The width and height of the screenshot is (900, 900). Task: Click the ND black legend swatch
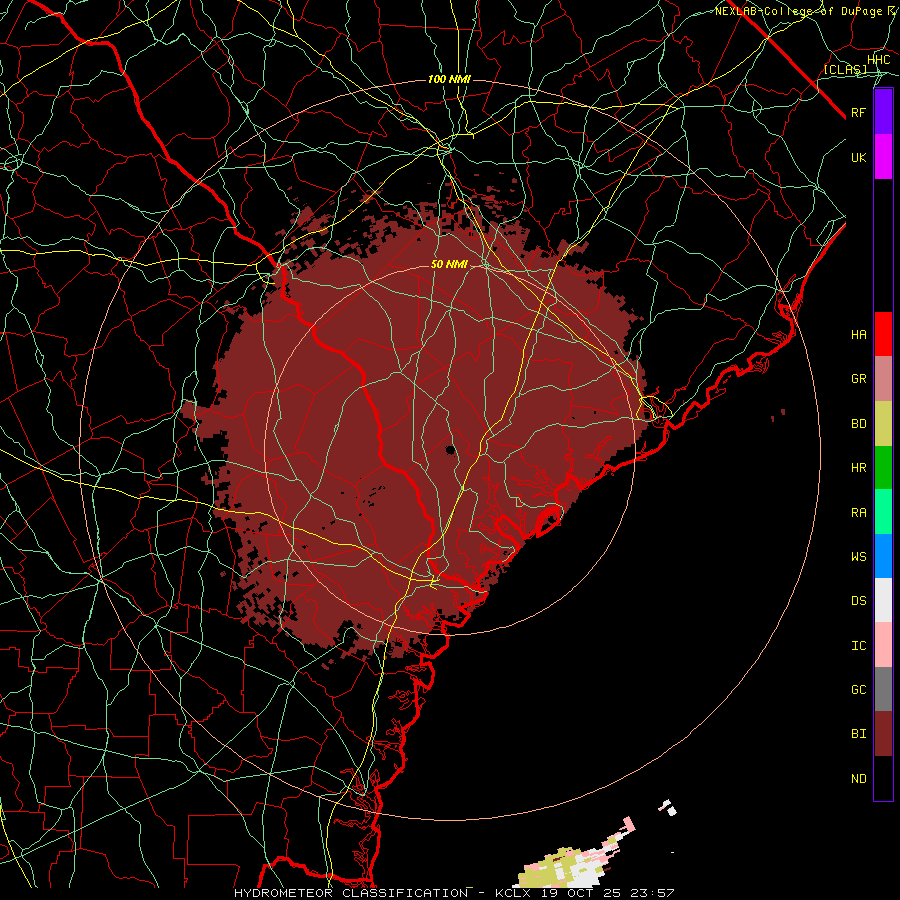(883, 778)
